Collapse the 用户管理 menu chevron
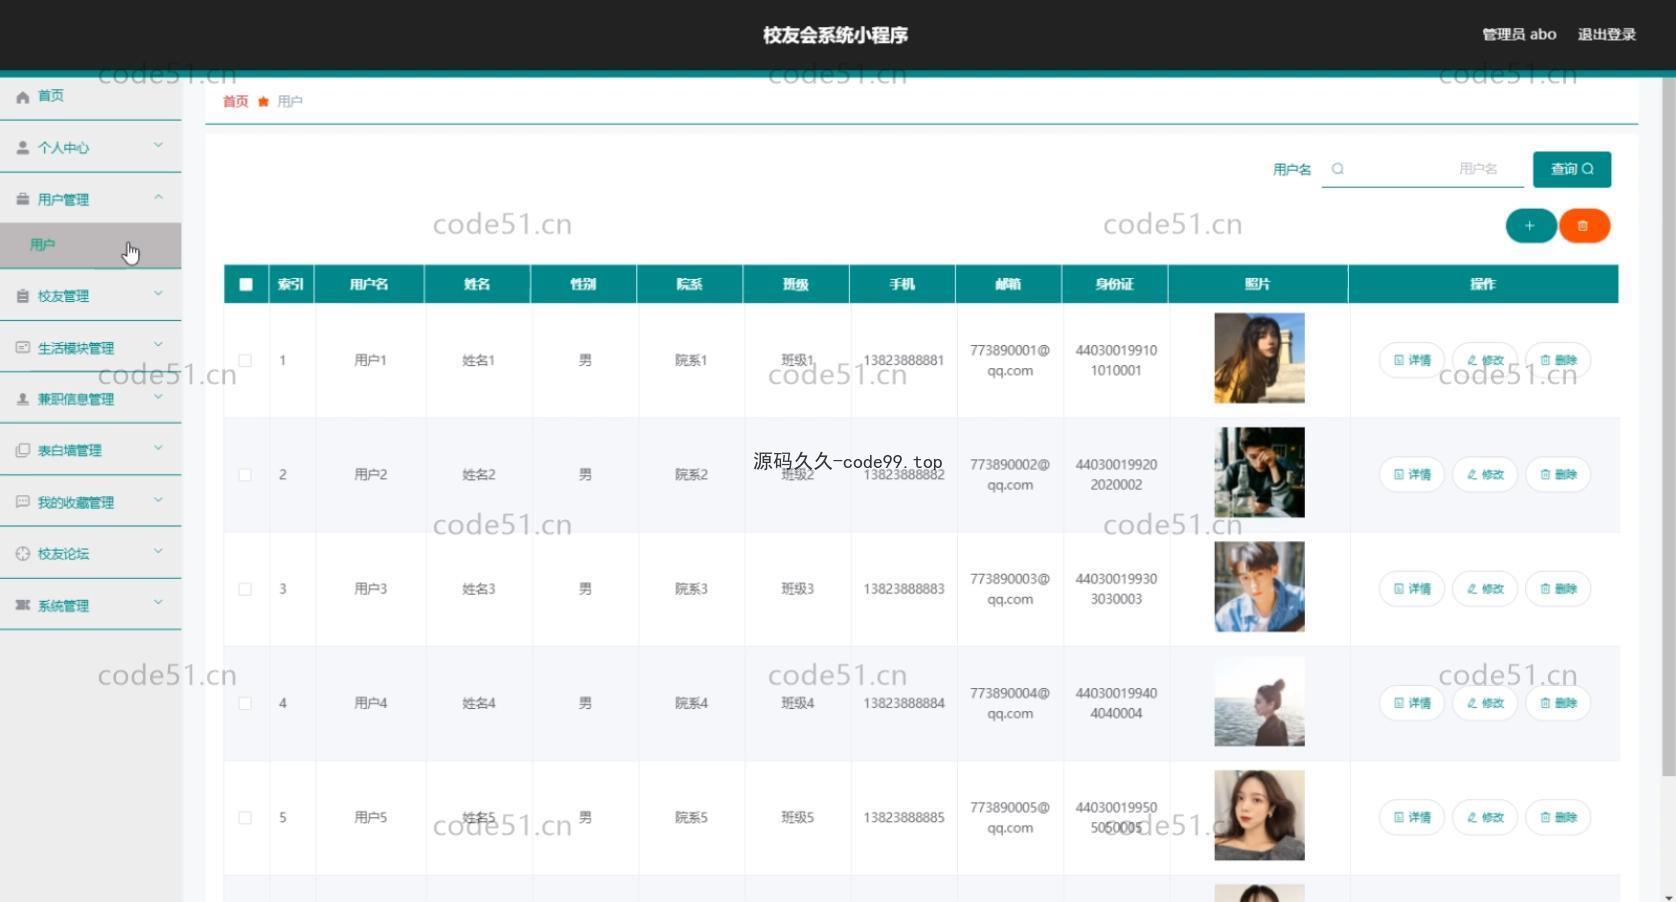 (158, 198)
